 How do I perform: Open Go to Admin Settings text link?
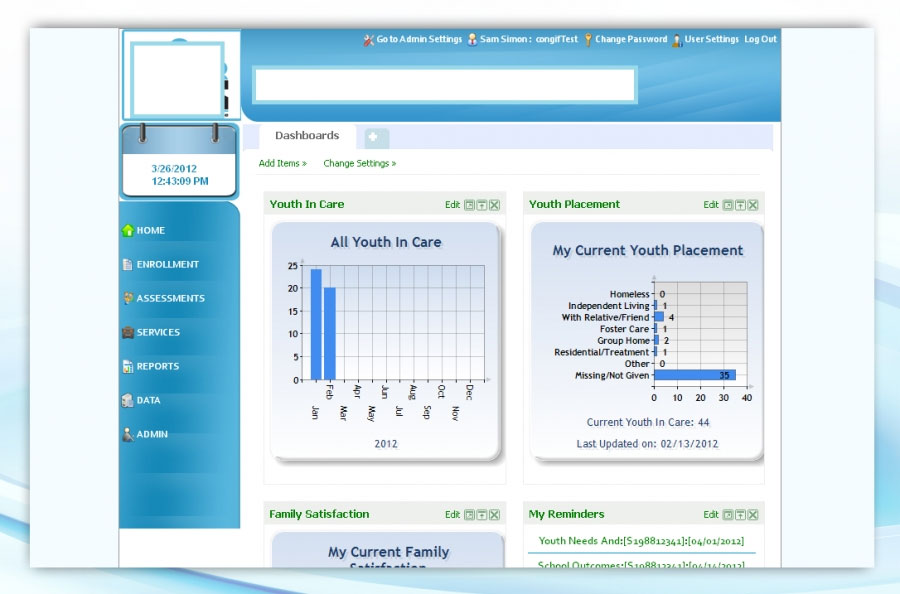[x=419, y=39]
